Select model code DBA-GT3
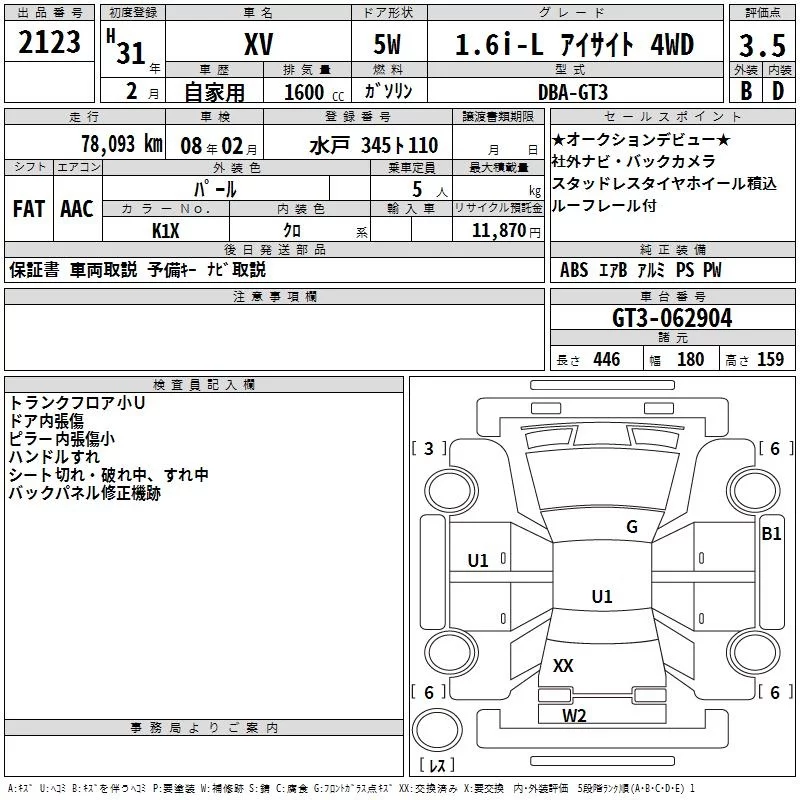This screenshot has height=800, width=800. [572, 92]
